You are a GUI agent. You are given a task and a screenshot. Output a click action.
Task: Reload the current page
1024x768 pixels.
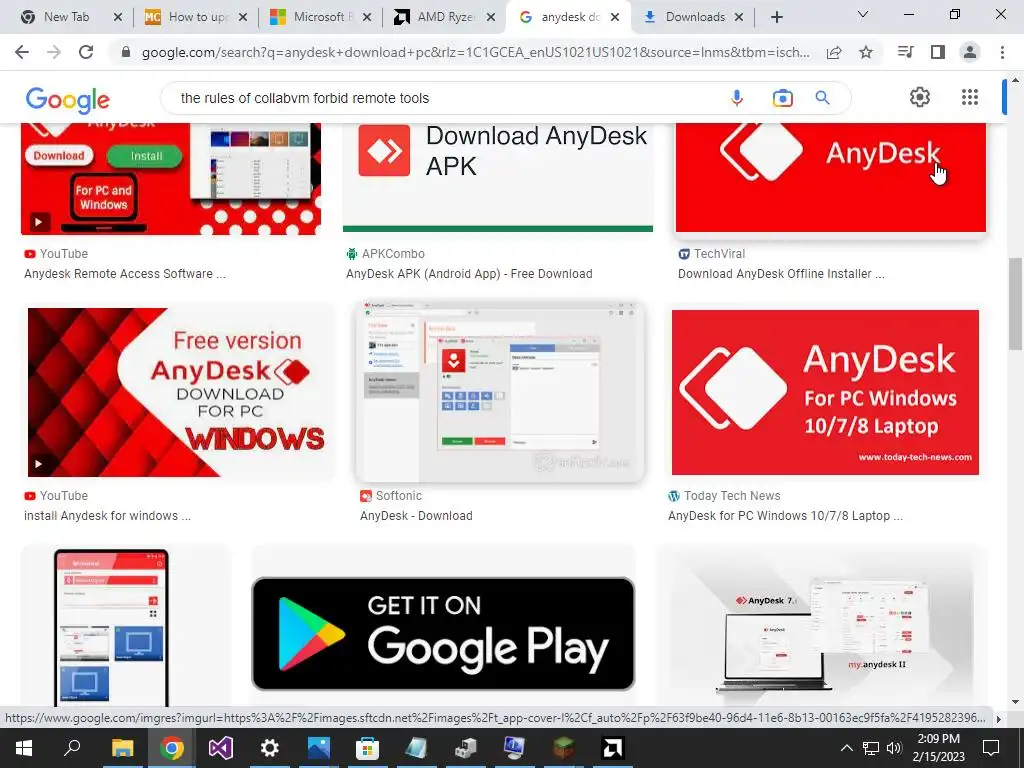(x=86, y=52)
